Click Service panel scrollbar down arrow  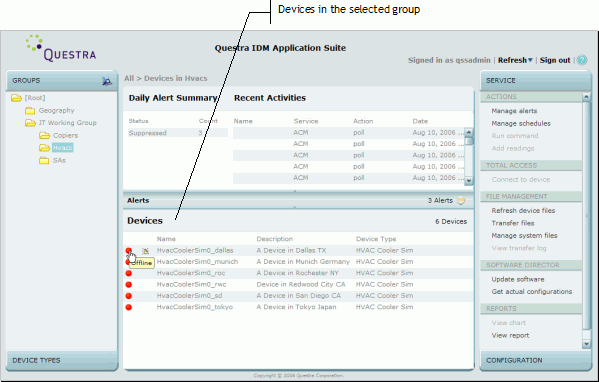[x=586, y=344]
